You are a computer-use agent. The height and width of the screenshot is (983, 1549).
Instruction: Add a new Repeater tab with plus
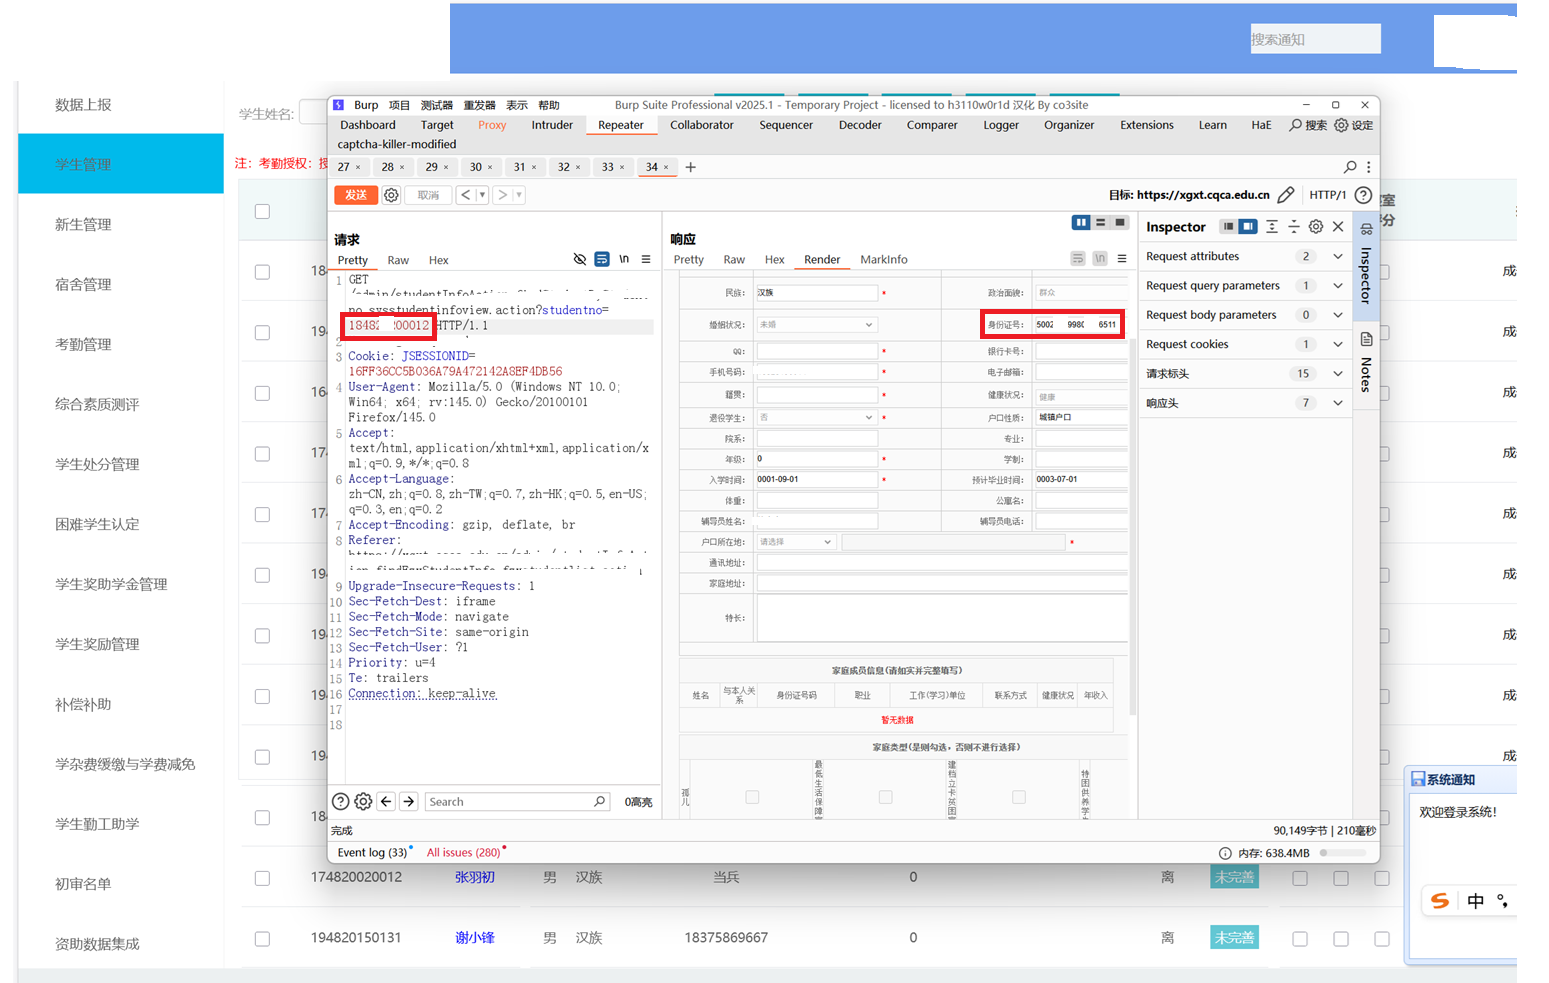[690, 167]
